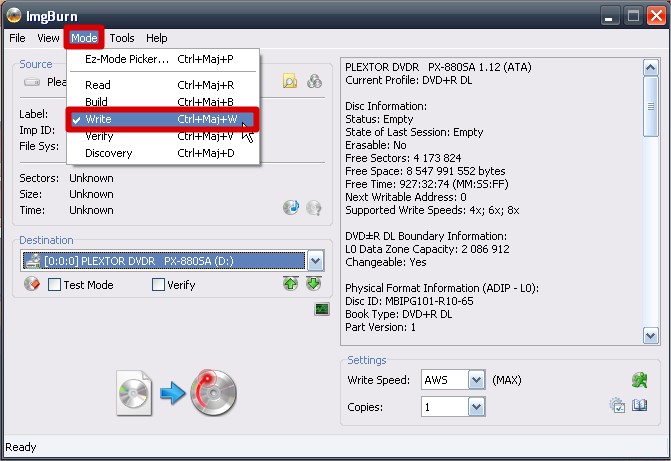Screen dimensions: 671x461
Task: Enable the Test Mode checkbox
Action: (56, 285)
